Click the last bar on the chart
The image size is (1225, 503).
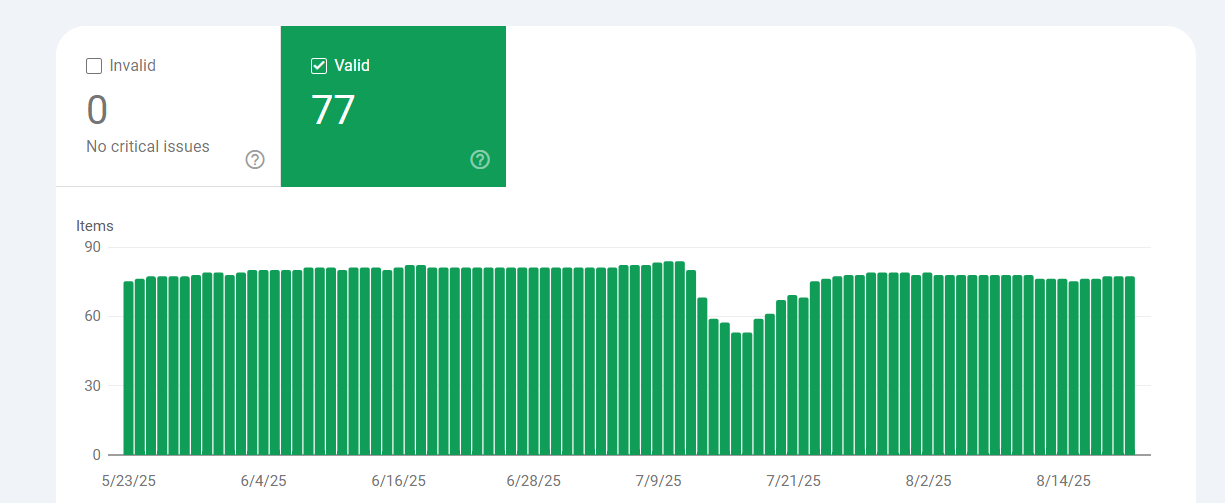pyautogui.click(x=1130, y=366)
